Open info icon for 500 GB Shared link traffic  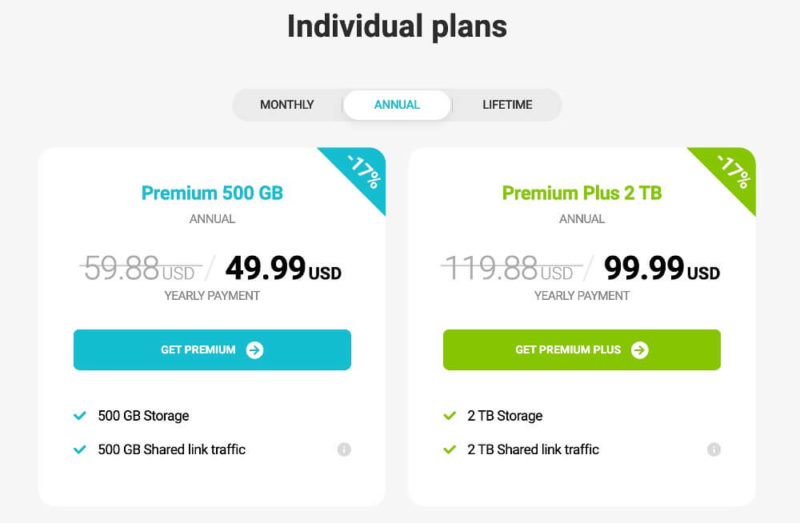[x=344, y=450]
